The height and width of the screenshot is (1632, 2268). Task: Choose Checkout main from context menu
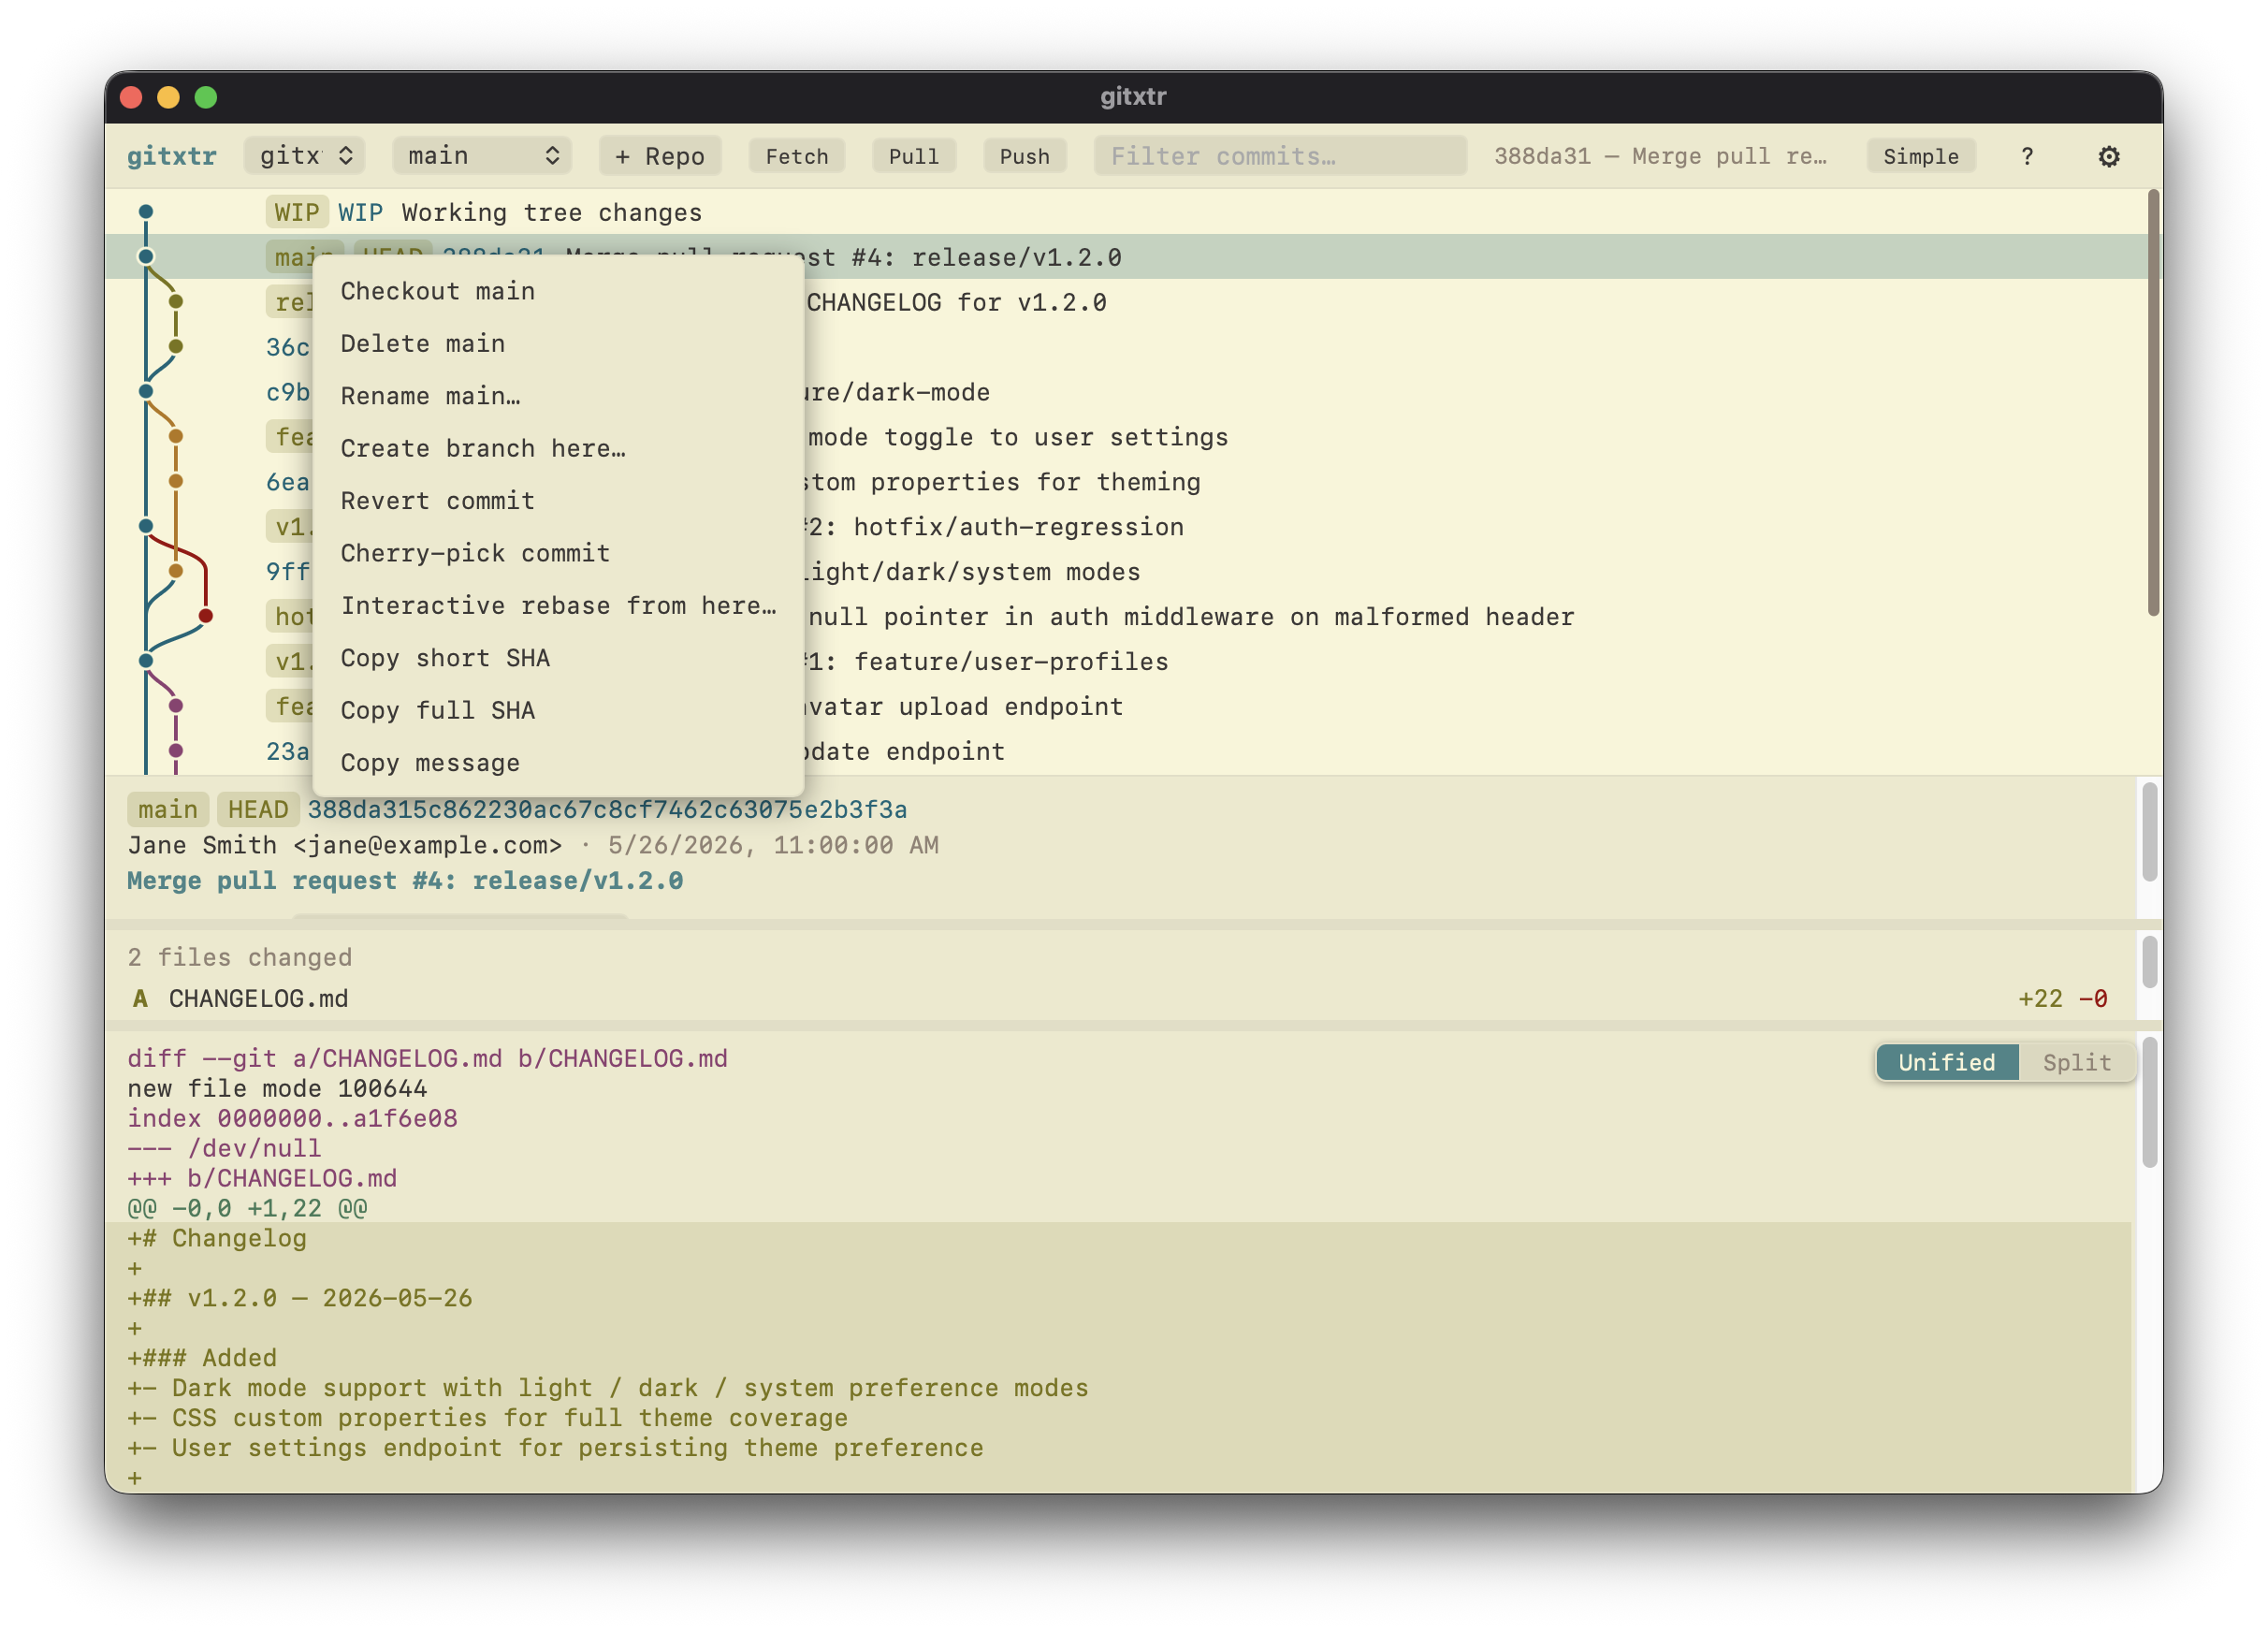[558, 291]
